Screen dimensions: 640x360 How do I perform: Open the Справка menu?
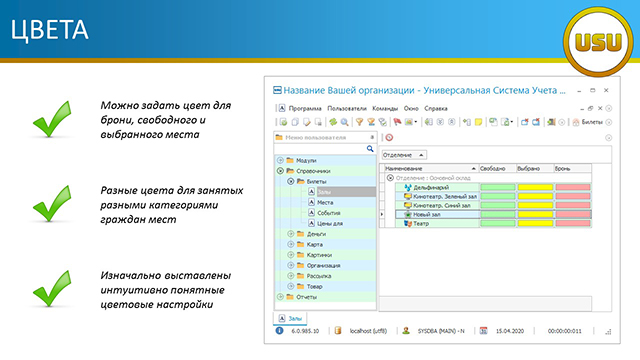point(436,109)
